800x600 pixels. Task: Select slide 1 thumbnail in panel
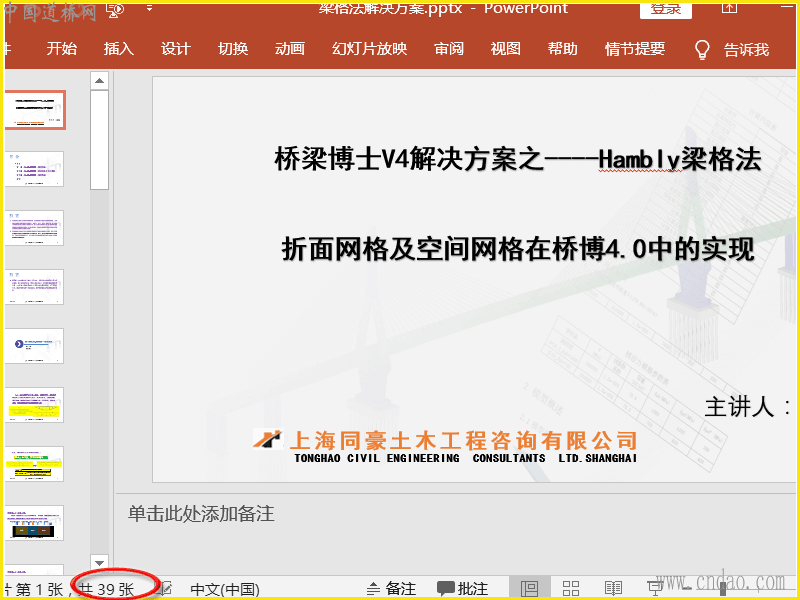(x=35, y=110)
